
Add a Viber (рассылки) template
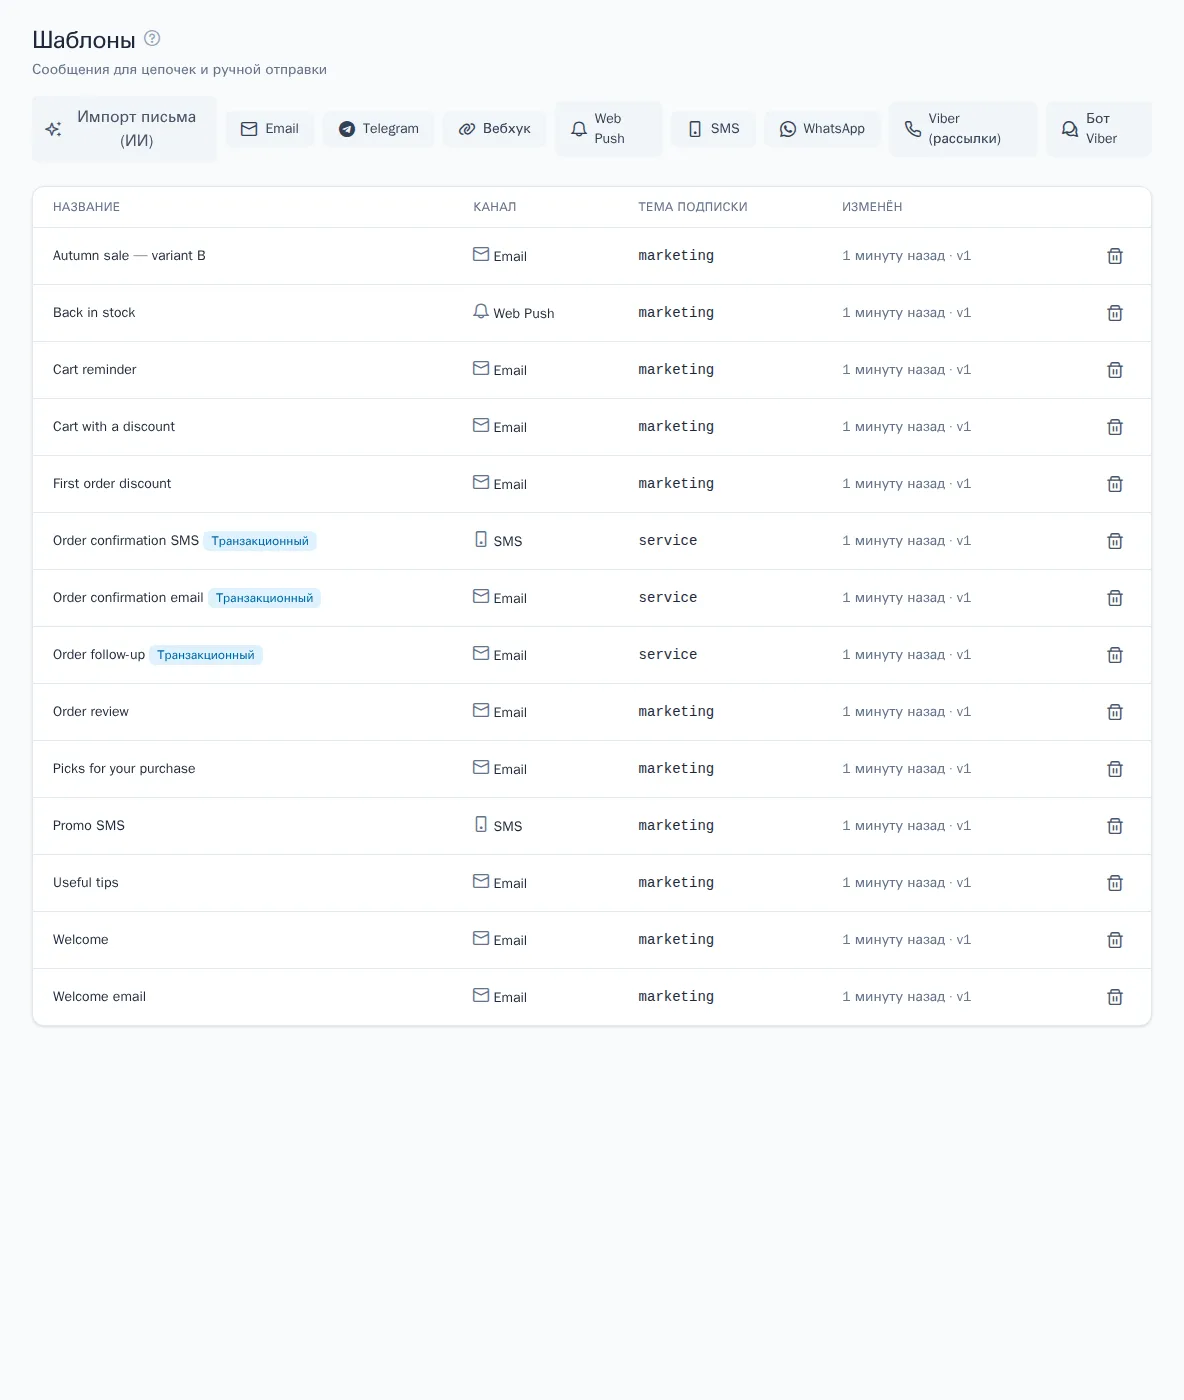click(963, 129)
